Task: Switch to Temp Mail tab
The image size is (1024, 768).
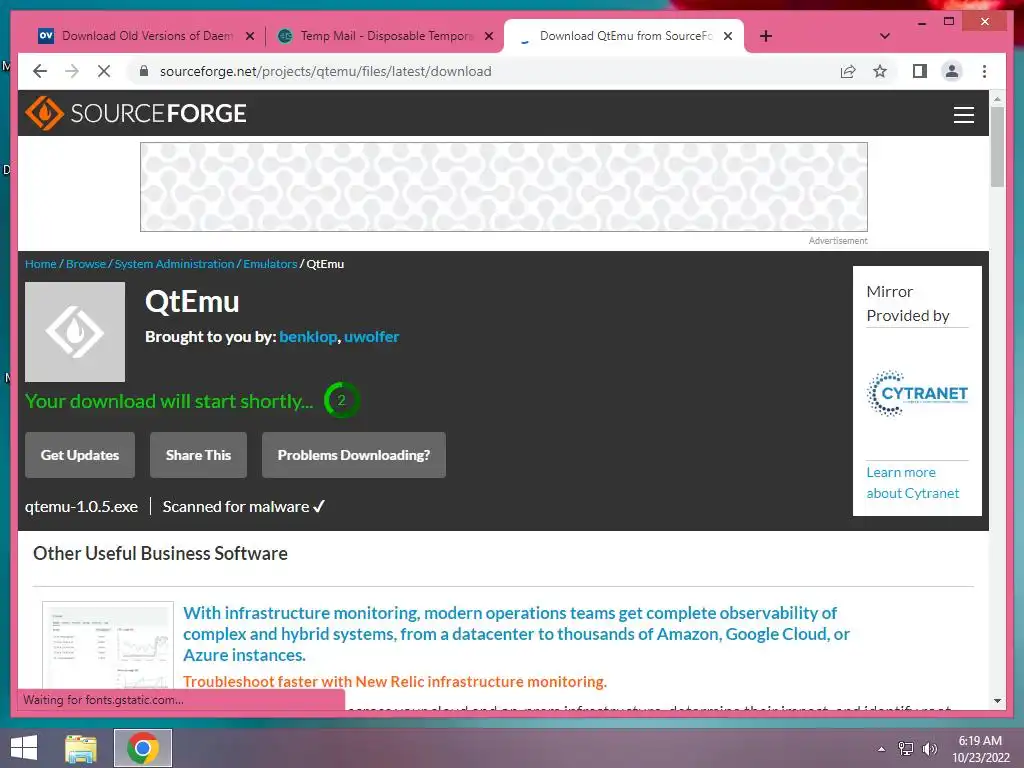Action: tap(385, 36)
